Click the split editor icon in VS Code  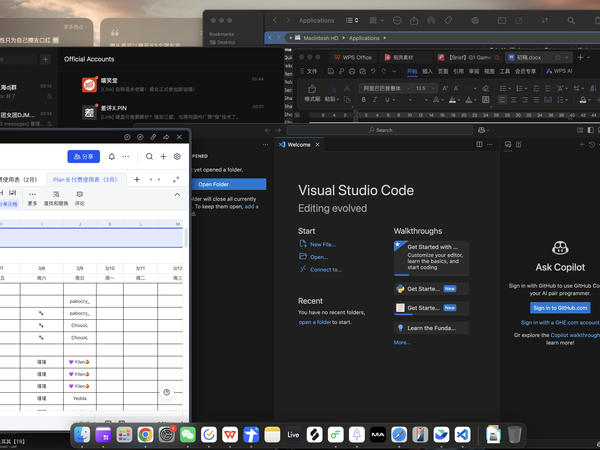(479, 144)
